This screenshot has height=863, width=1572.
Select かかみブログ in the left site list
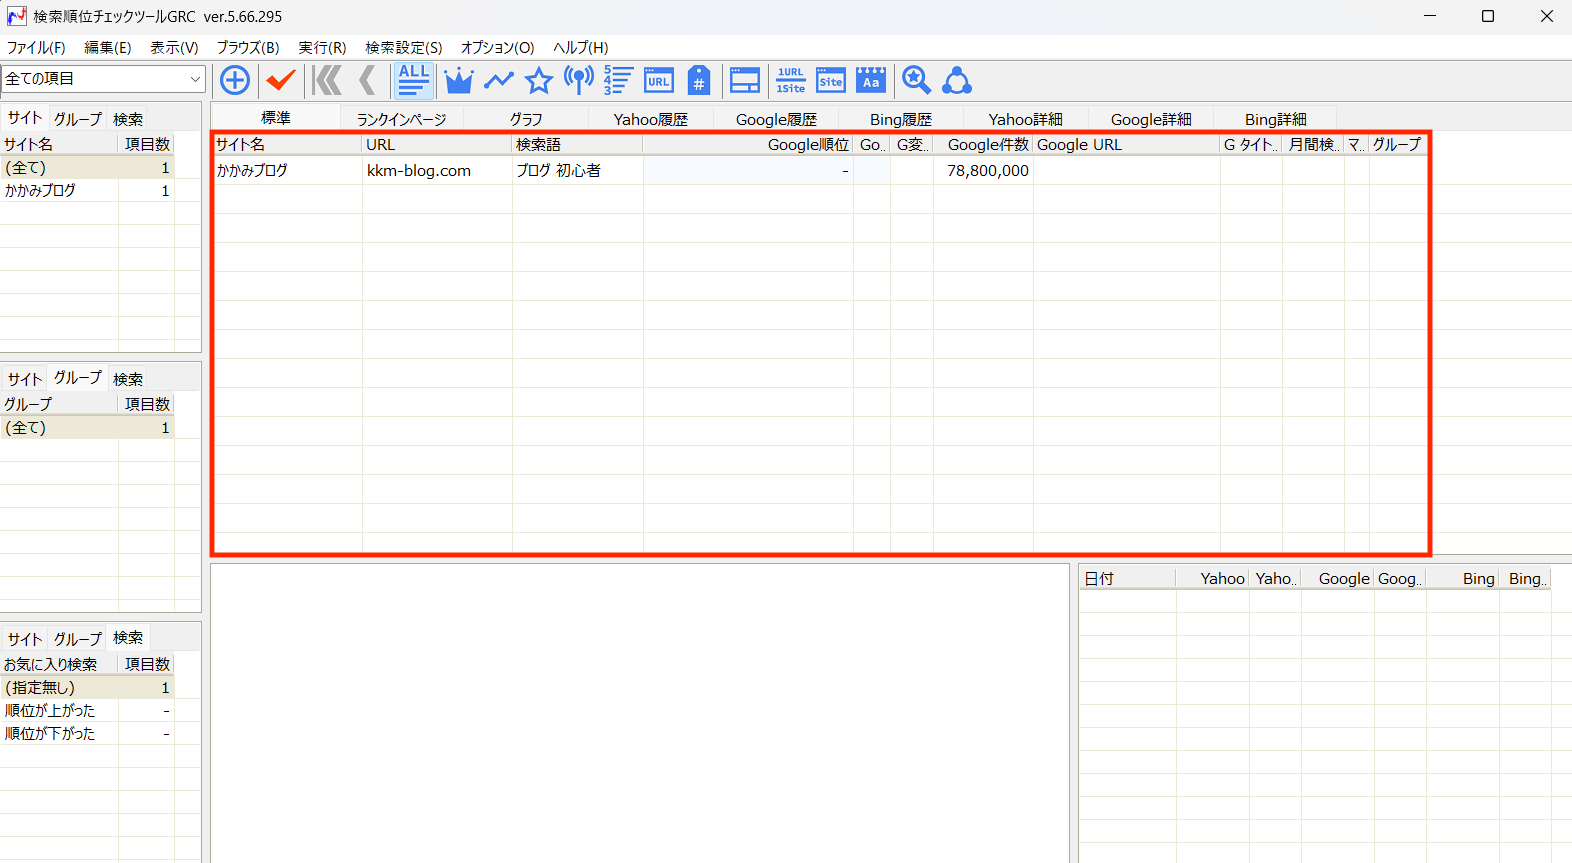(x=88, y=190)
